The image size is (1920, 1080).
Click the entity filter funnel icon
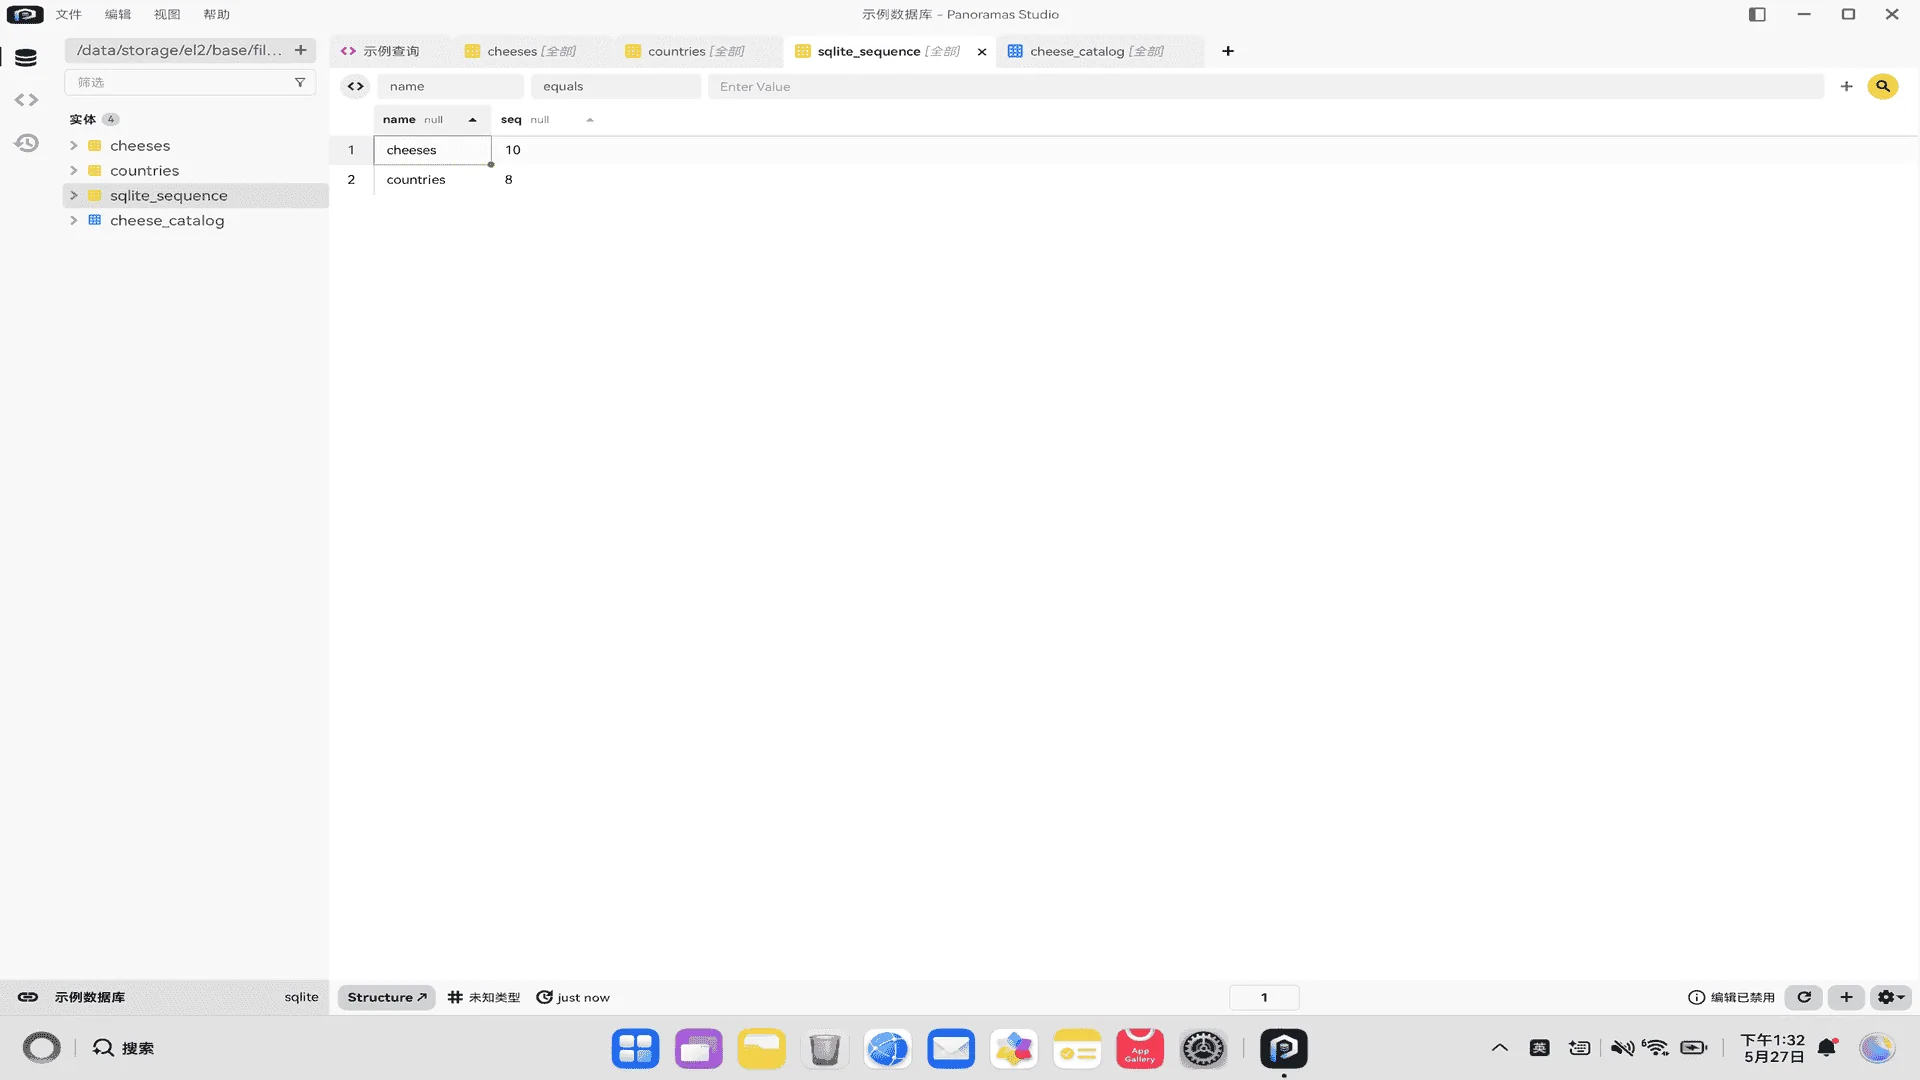(x=299, y=82)
